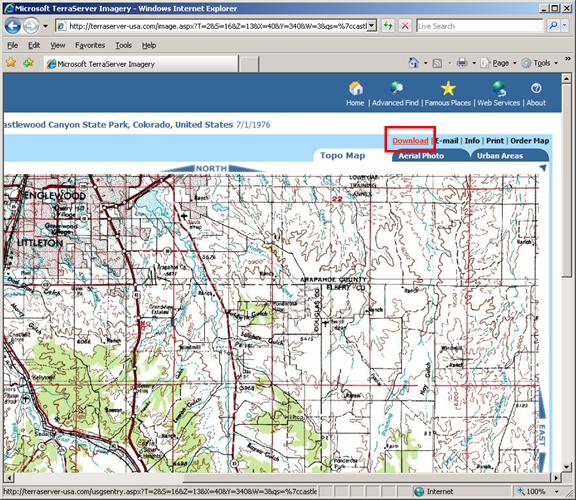The image size is (576, 500).
Task: Open the Favorites menu
Action: point(90,45)
